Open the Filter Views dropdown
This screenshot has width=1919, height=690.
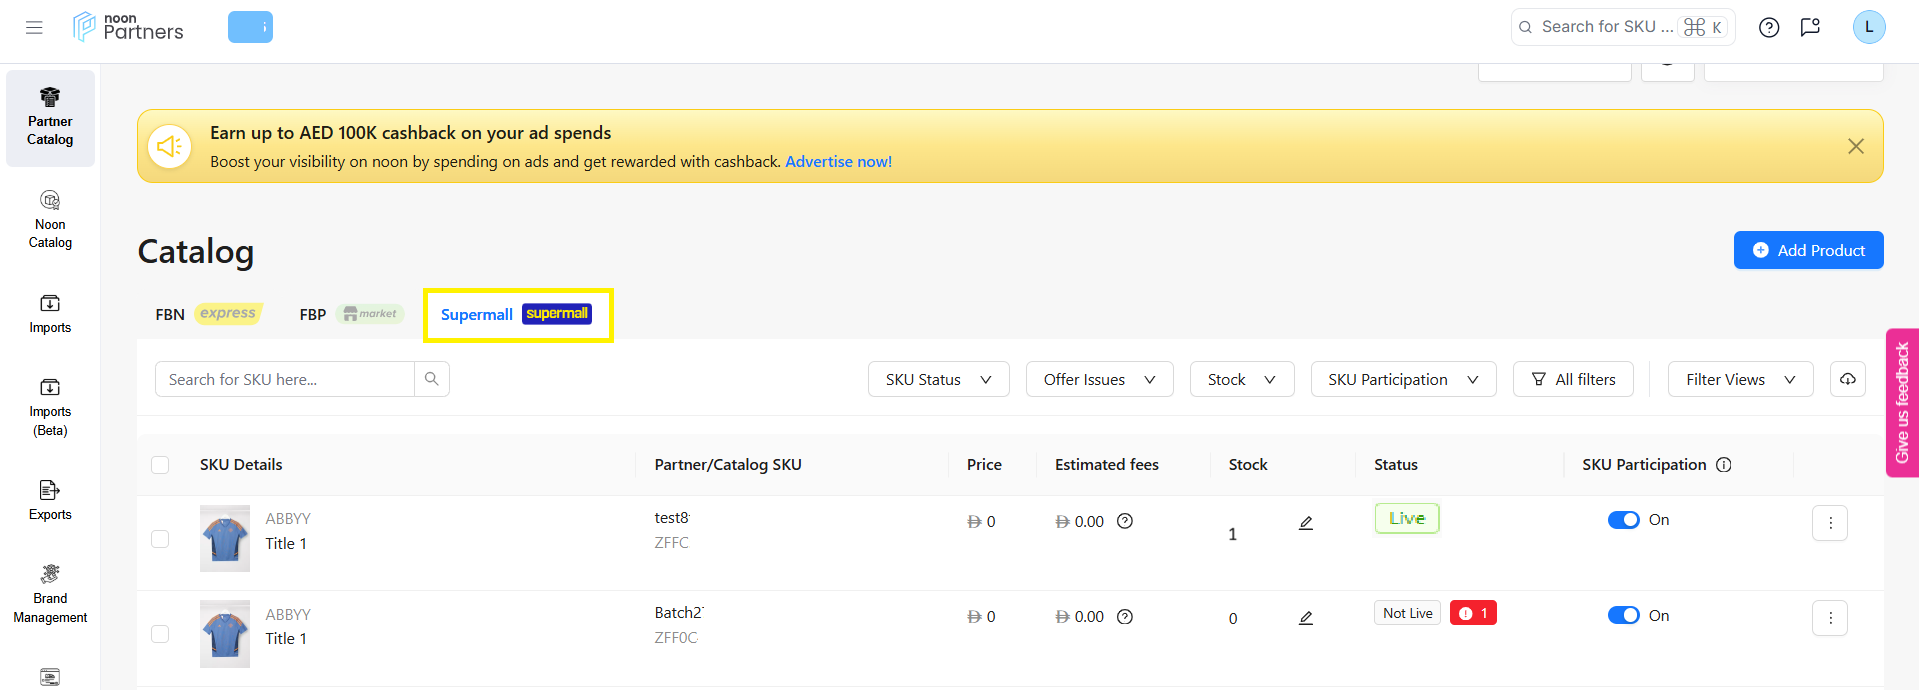coord(1741,379)
